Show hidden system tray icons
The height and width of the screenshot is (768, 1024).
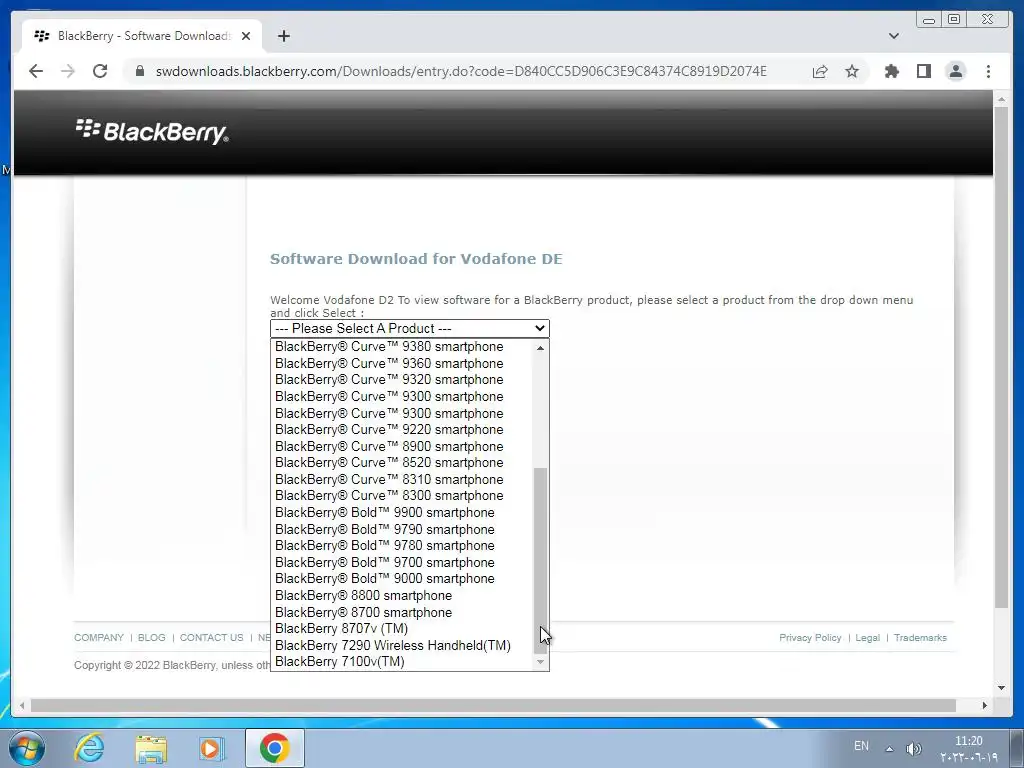(x=889, y=748)
